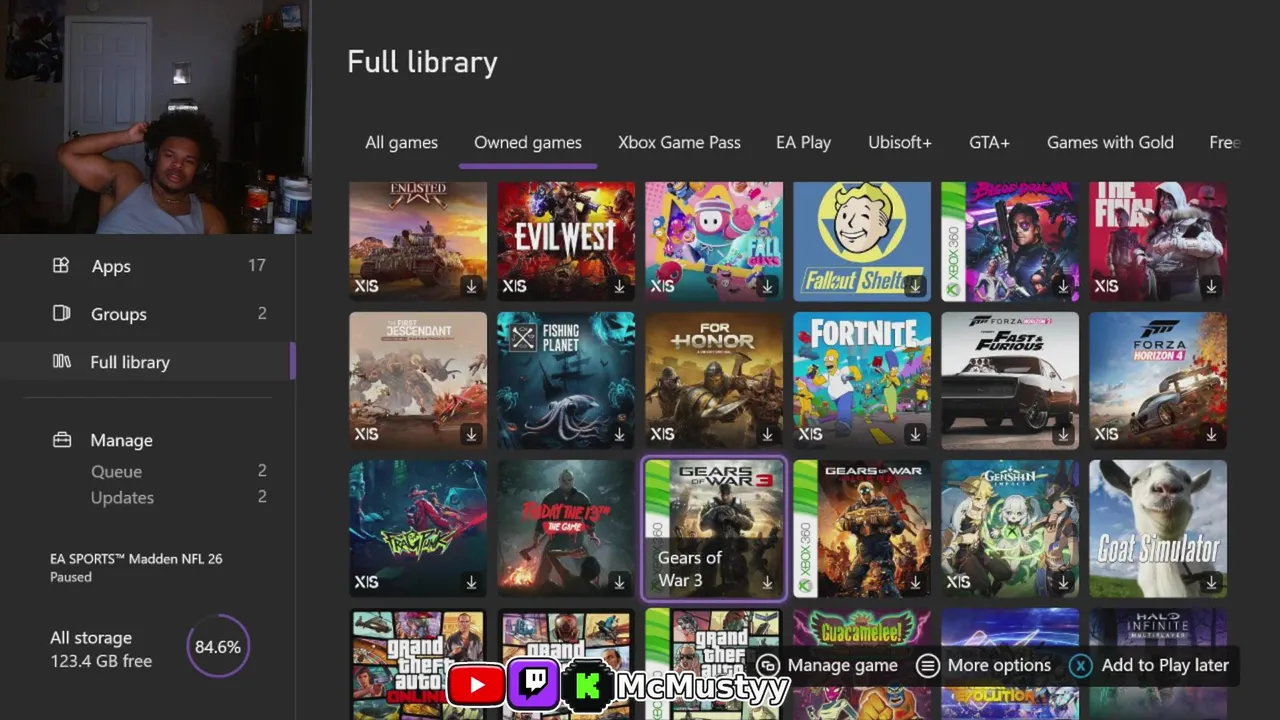Click the Manage toolbox icon

click(x=61, y=440)
